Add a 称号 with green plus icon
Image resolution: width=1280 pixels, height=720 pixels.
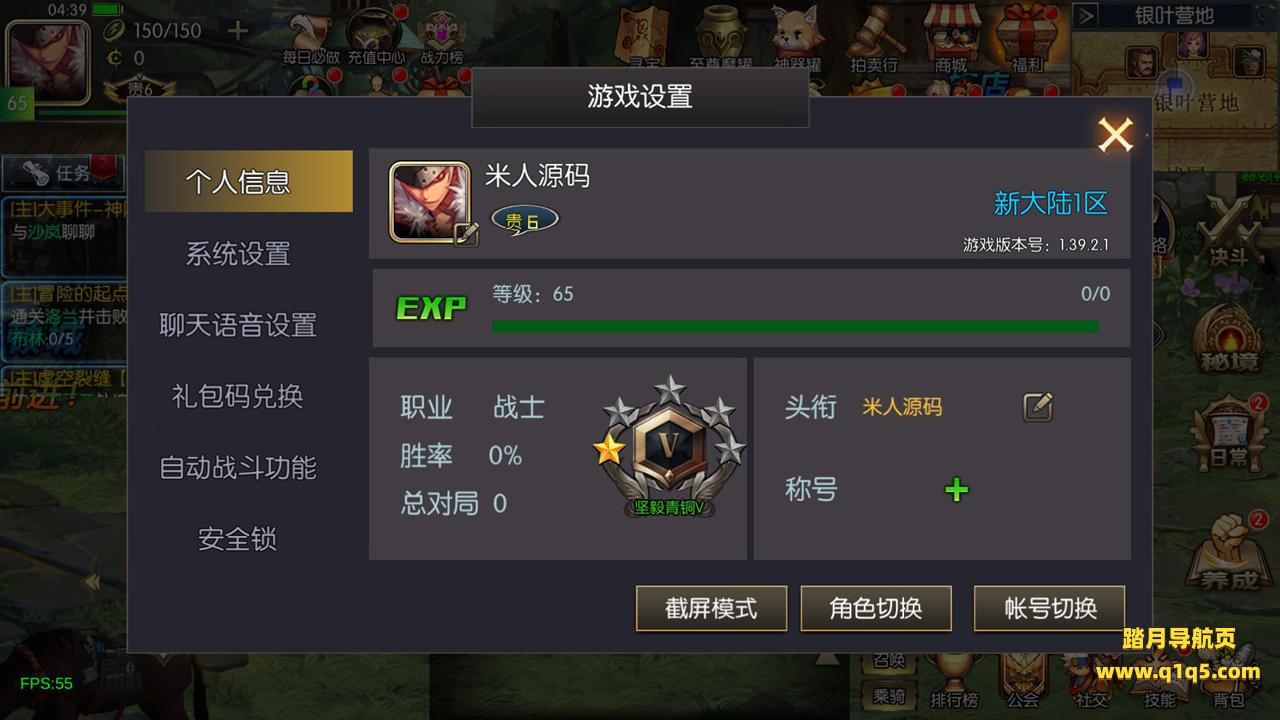click(x=957, y=490)
